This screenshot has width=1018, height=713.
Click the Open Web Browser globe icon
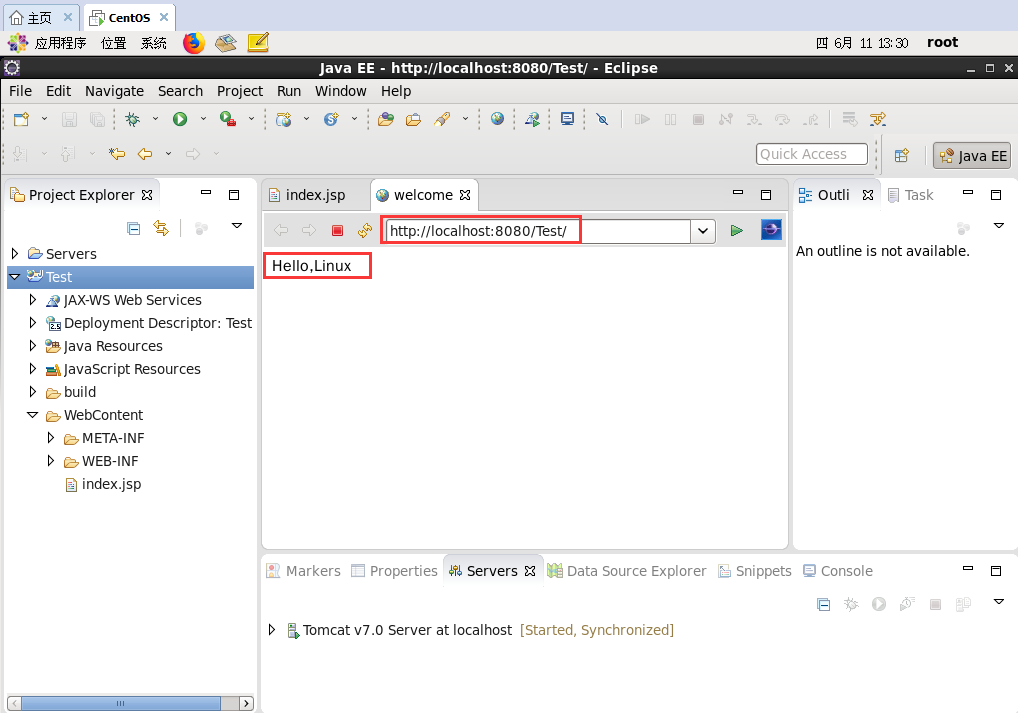497,118
